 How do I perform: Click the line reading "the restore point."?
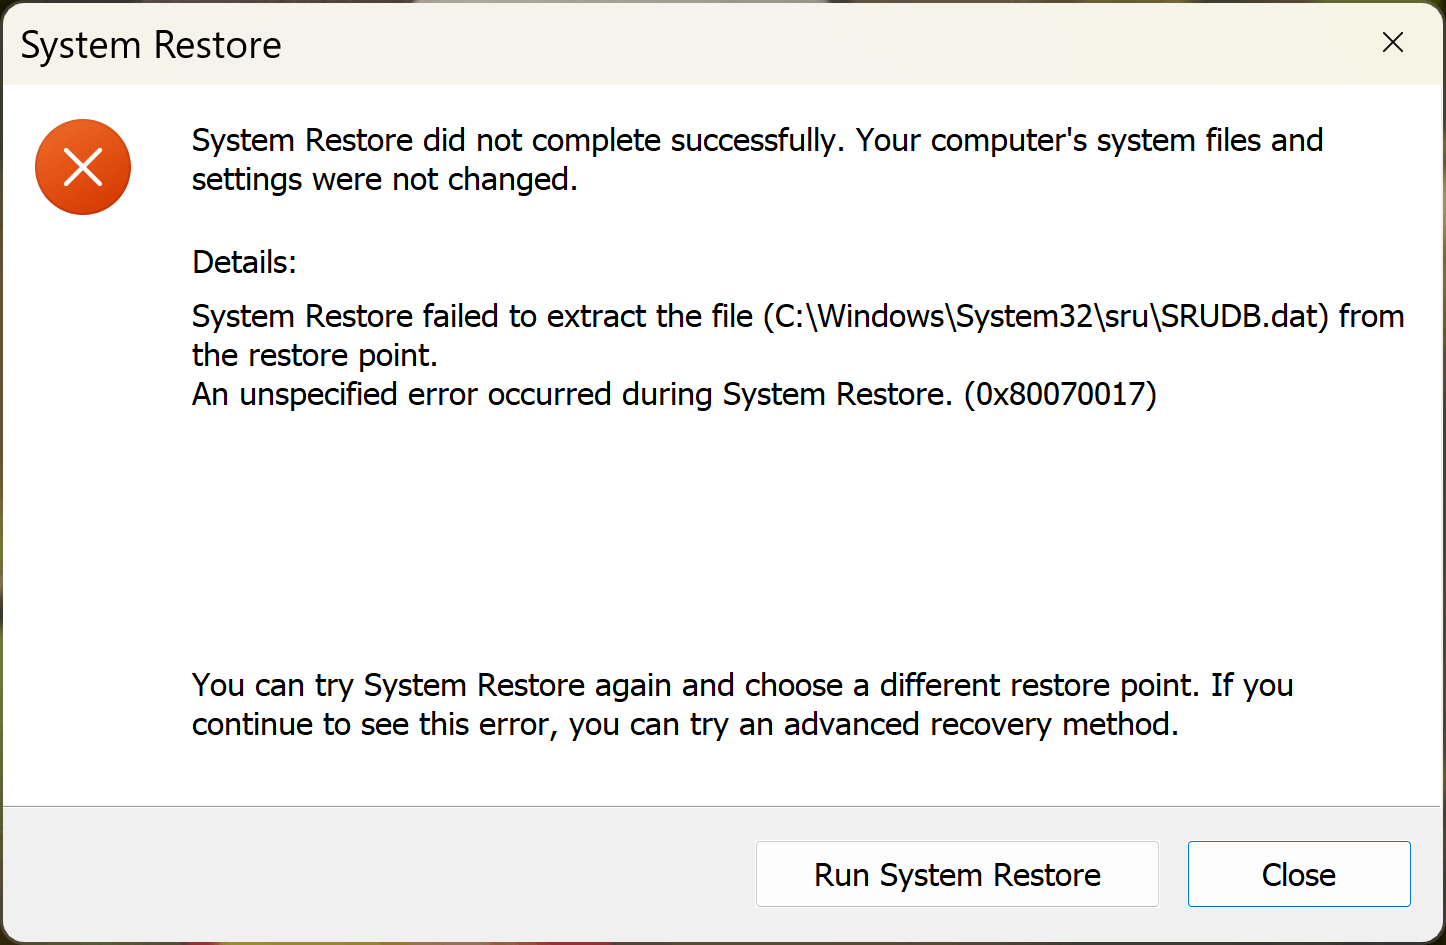coord(314,356)
